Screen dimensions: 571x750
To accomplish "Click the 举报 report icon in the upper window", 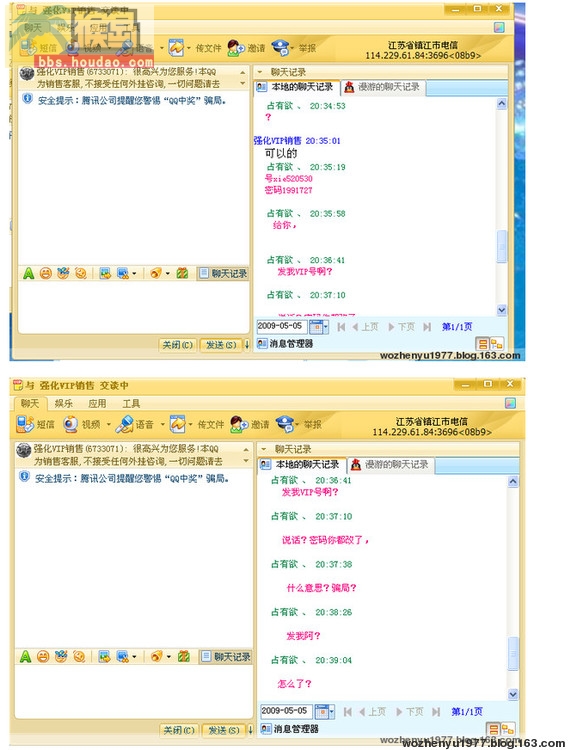I will click(x=280, y=47).
